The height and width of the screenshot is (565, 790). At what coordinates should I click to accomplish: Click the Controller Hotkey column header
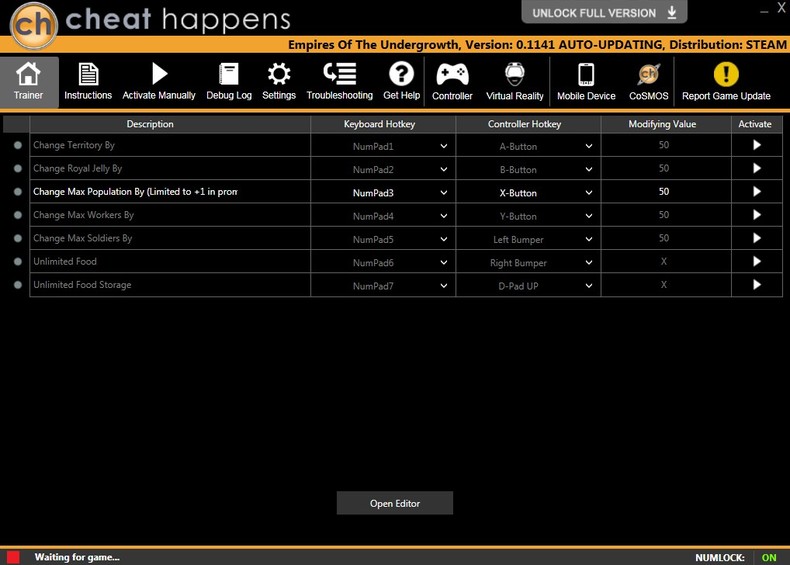pyautogui.click(x=528, y=124)
